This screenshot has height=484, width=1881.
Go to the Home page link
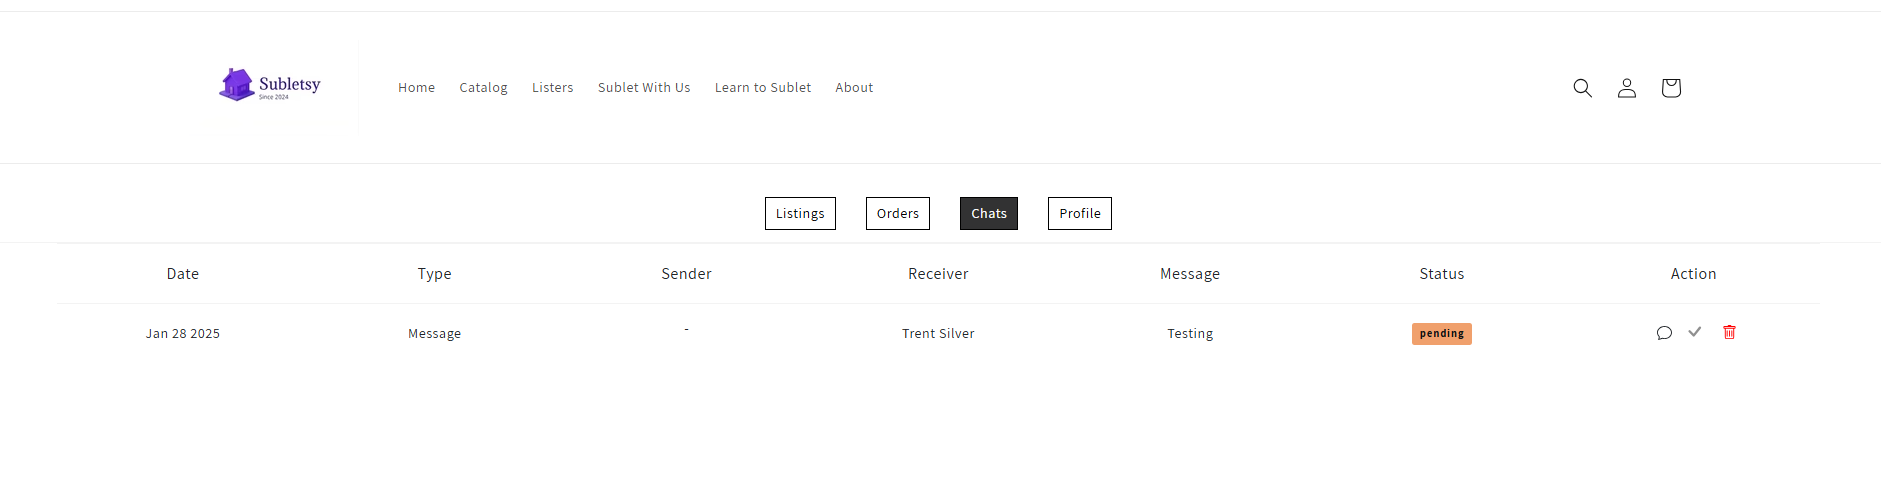coord(416,88)
